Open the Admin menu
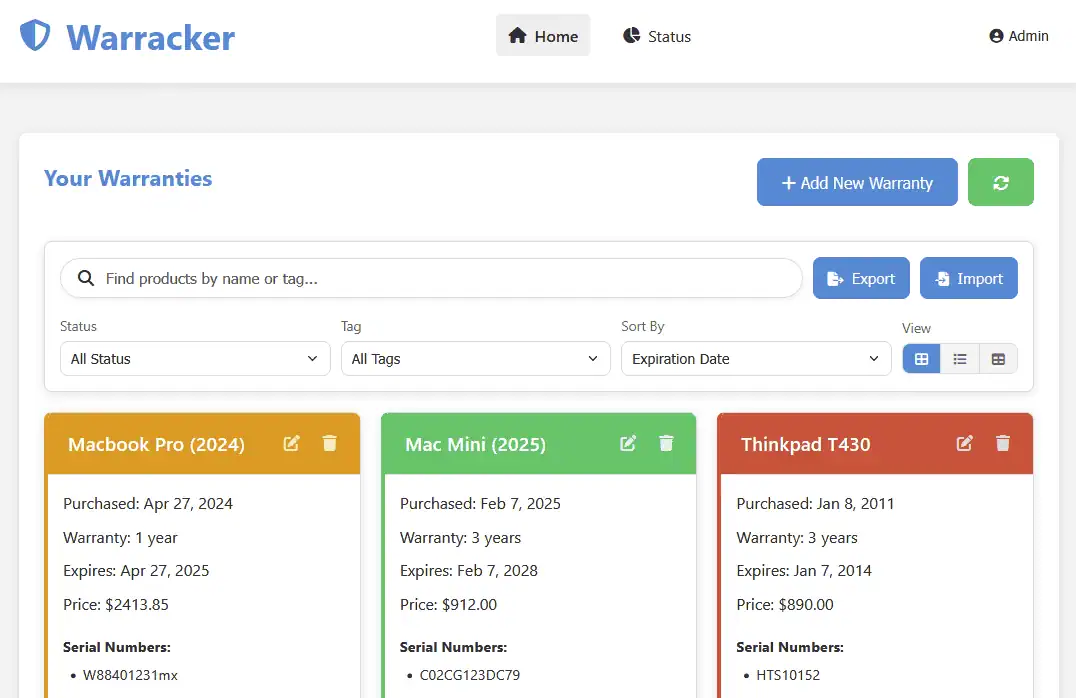 (x=1018, y=36)
